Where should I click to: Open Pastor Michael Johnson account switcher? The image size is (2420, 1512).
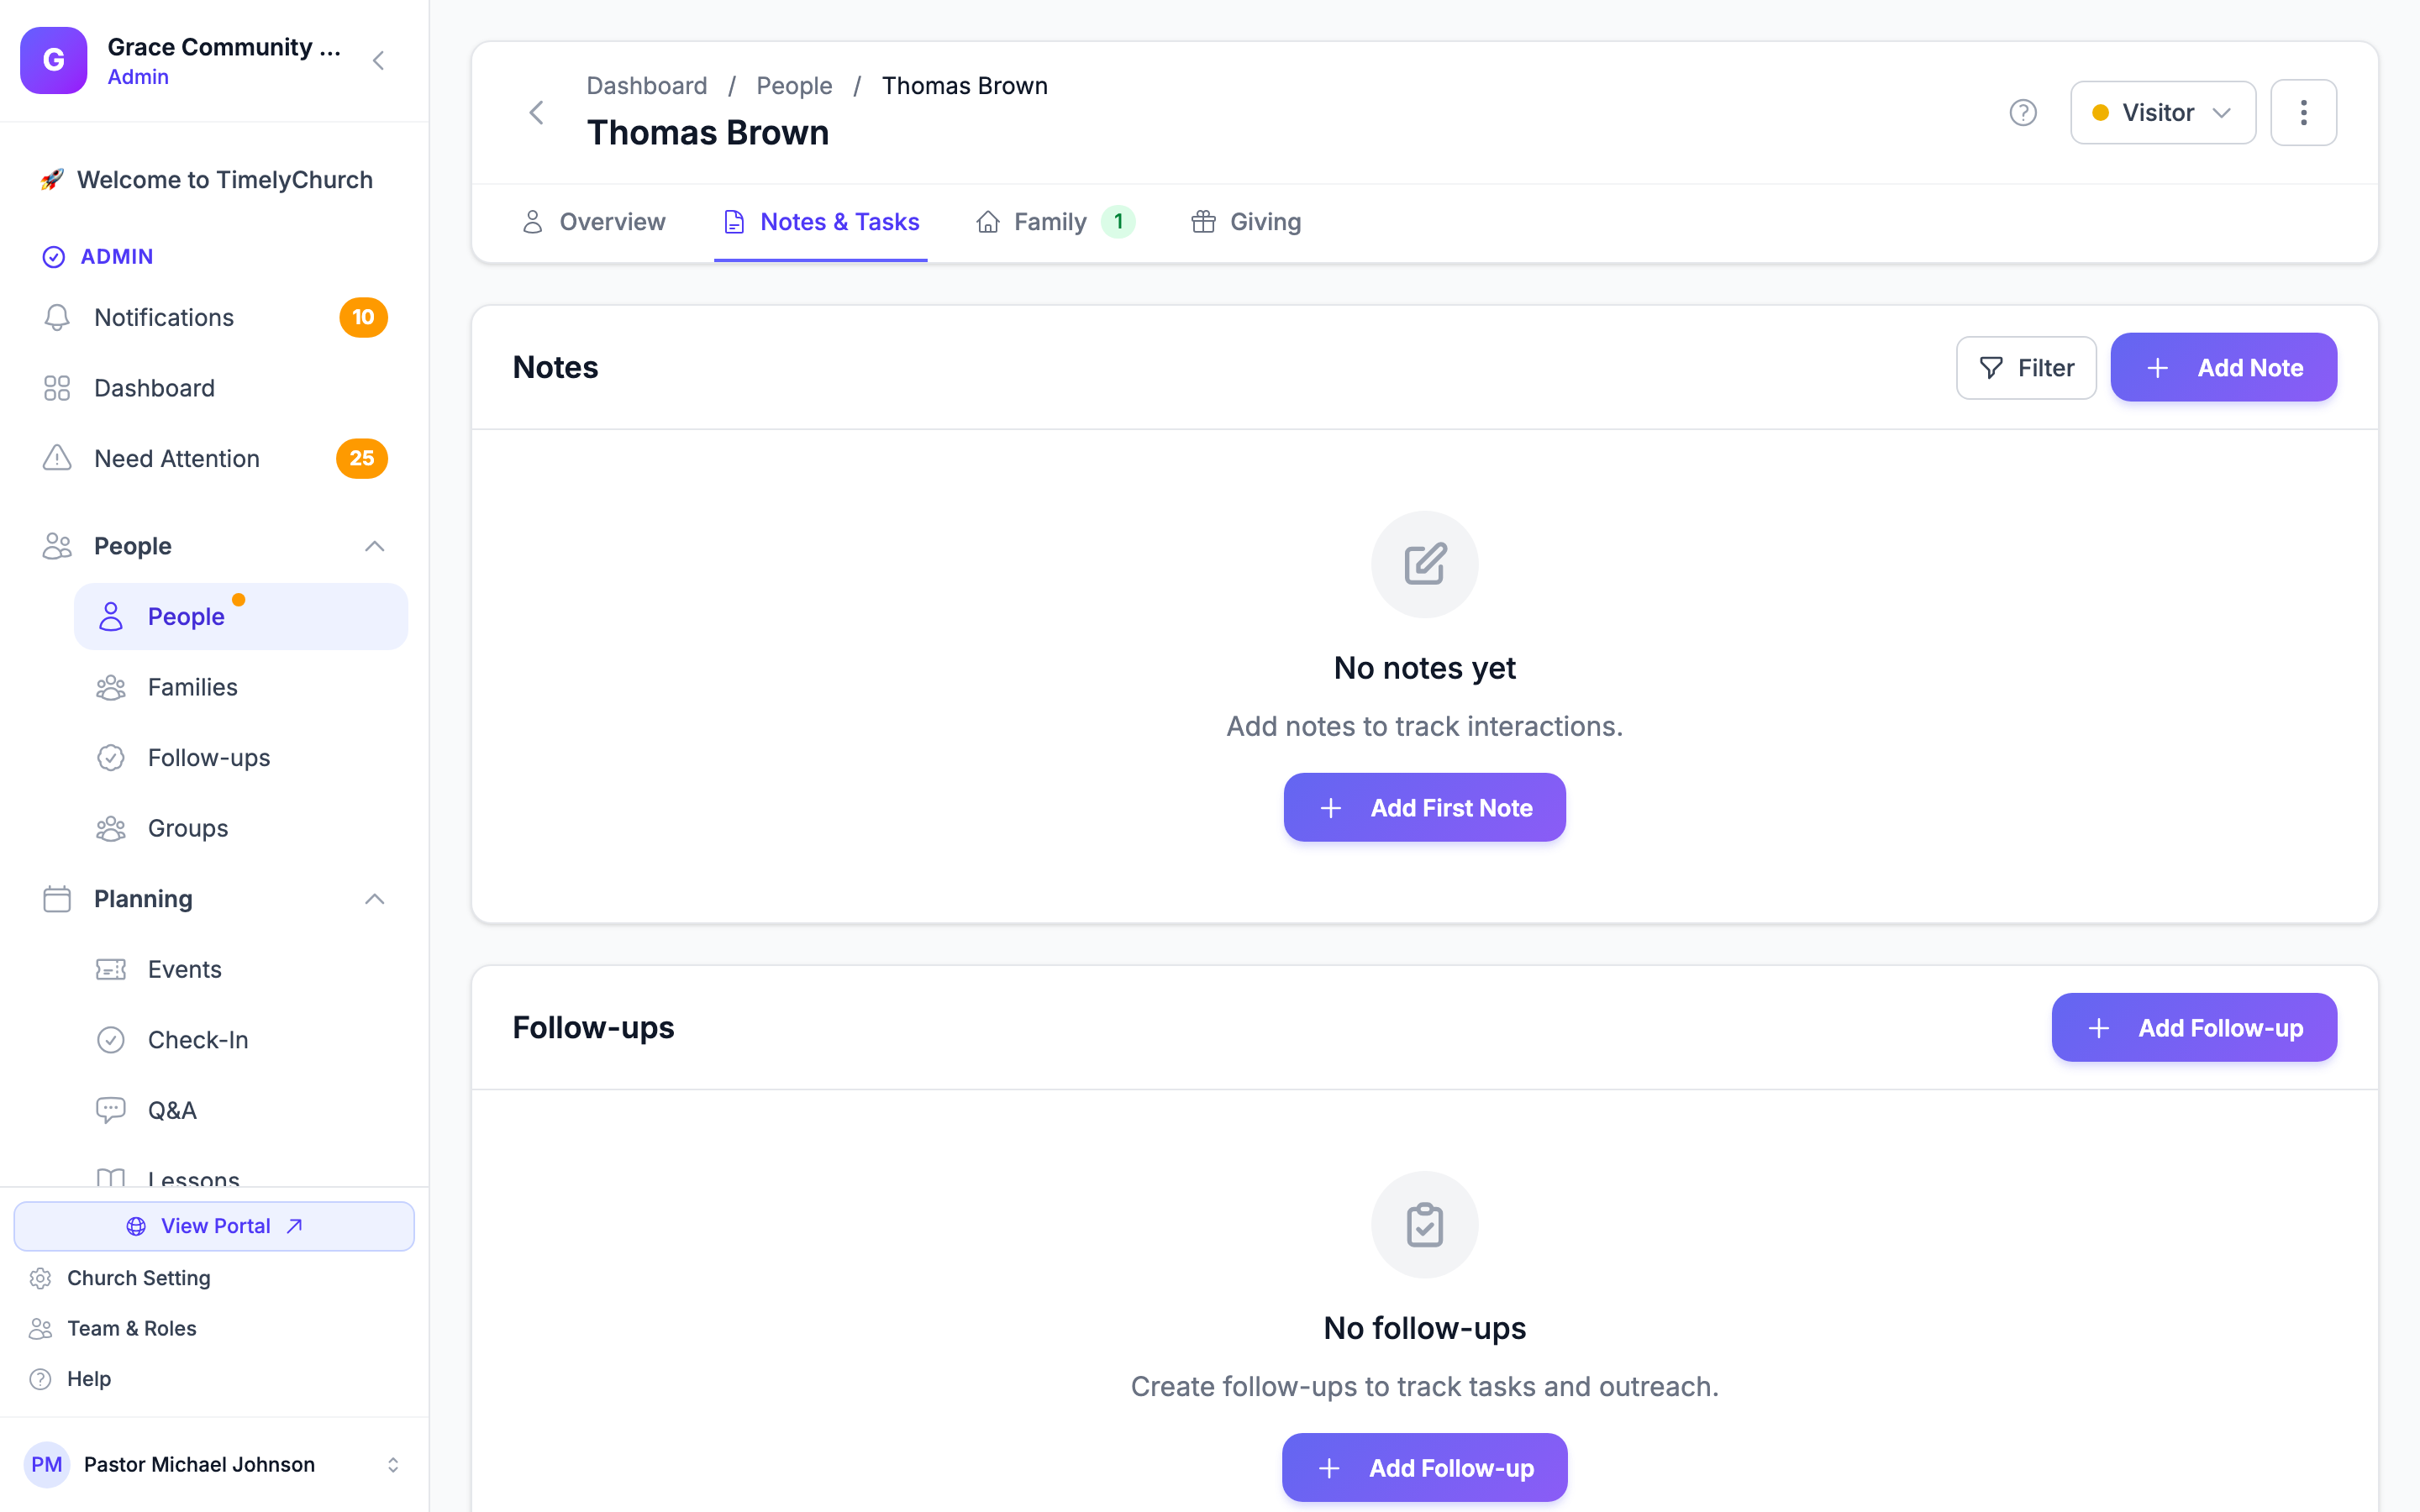(x=393, y=1464)
